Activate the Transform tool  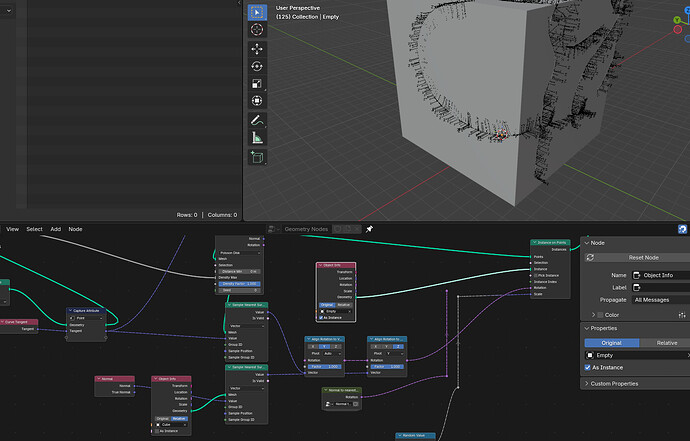(x=257, y=101)
